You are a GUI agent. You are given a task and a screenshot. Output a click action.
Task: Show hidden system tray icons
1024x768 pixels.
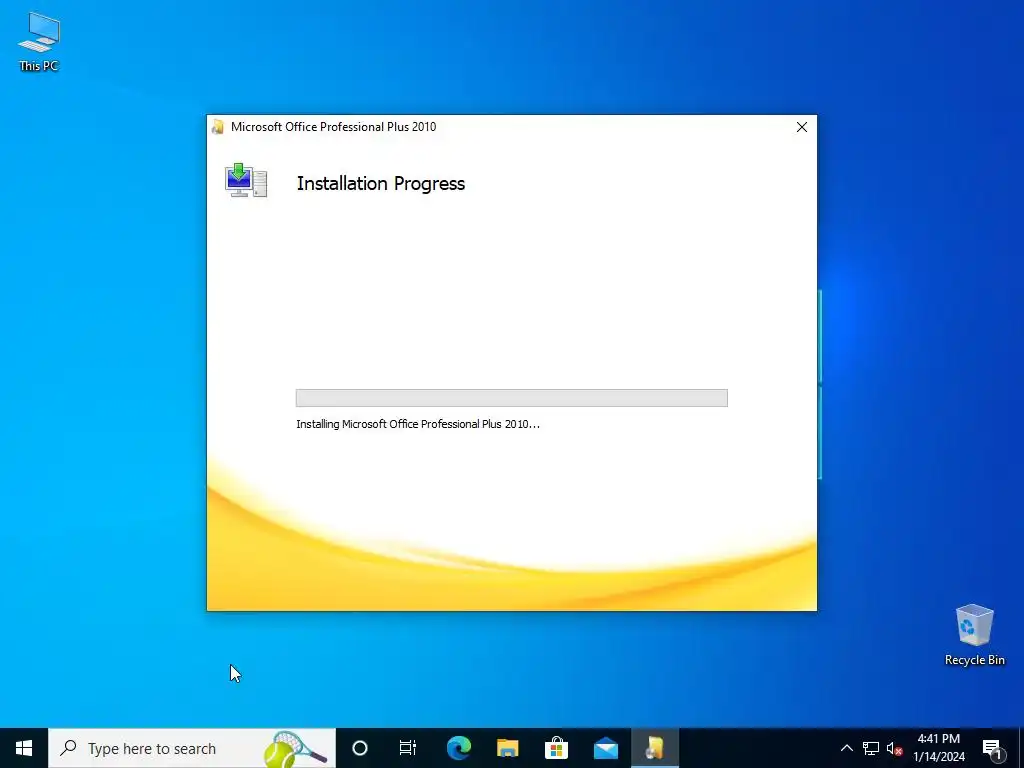coord(846,748)
